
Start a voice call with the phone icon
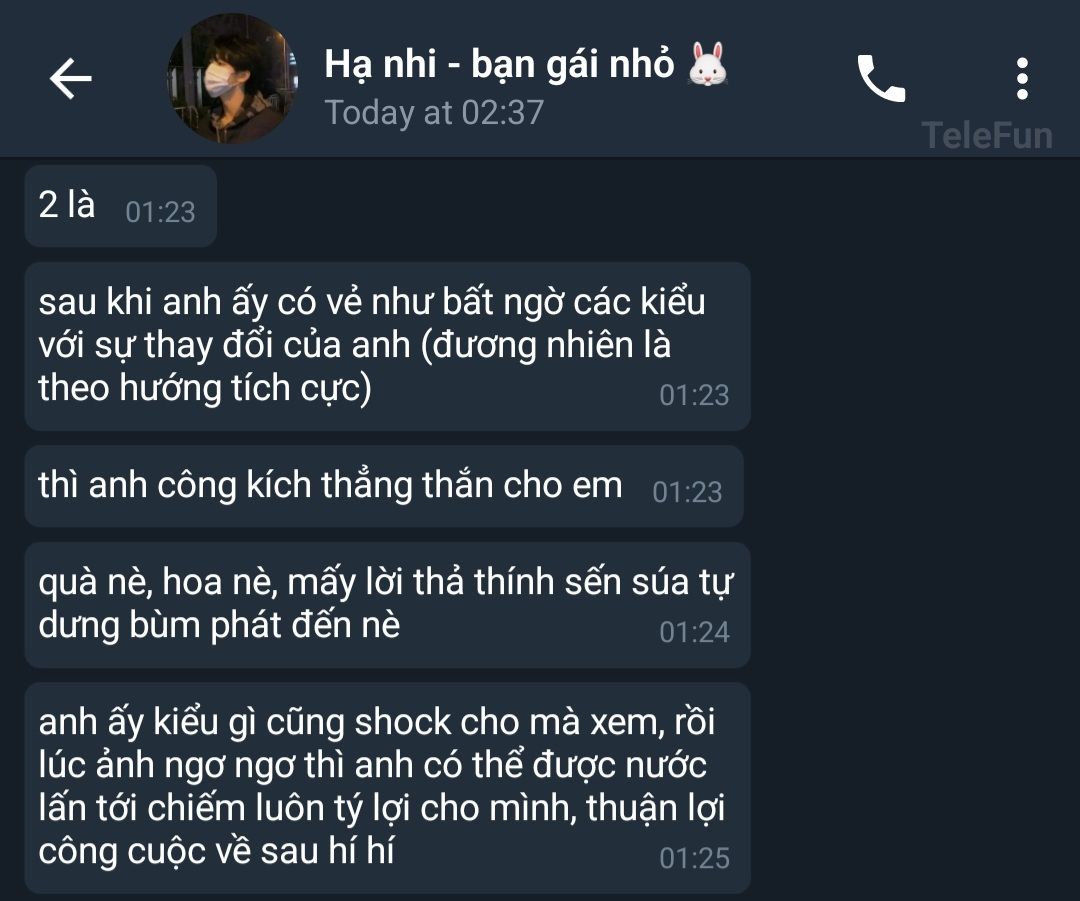pos(881,79)
